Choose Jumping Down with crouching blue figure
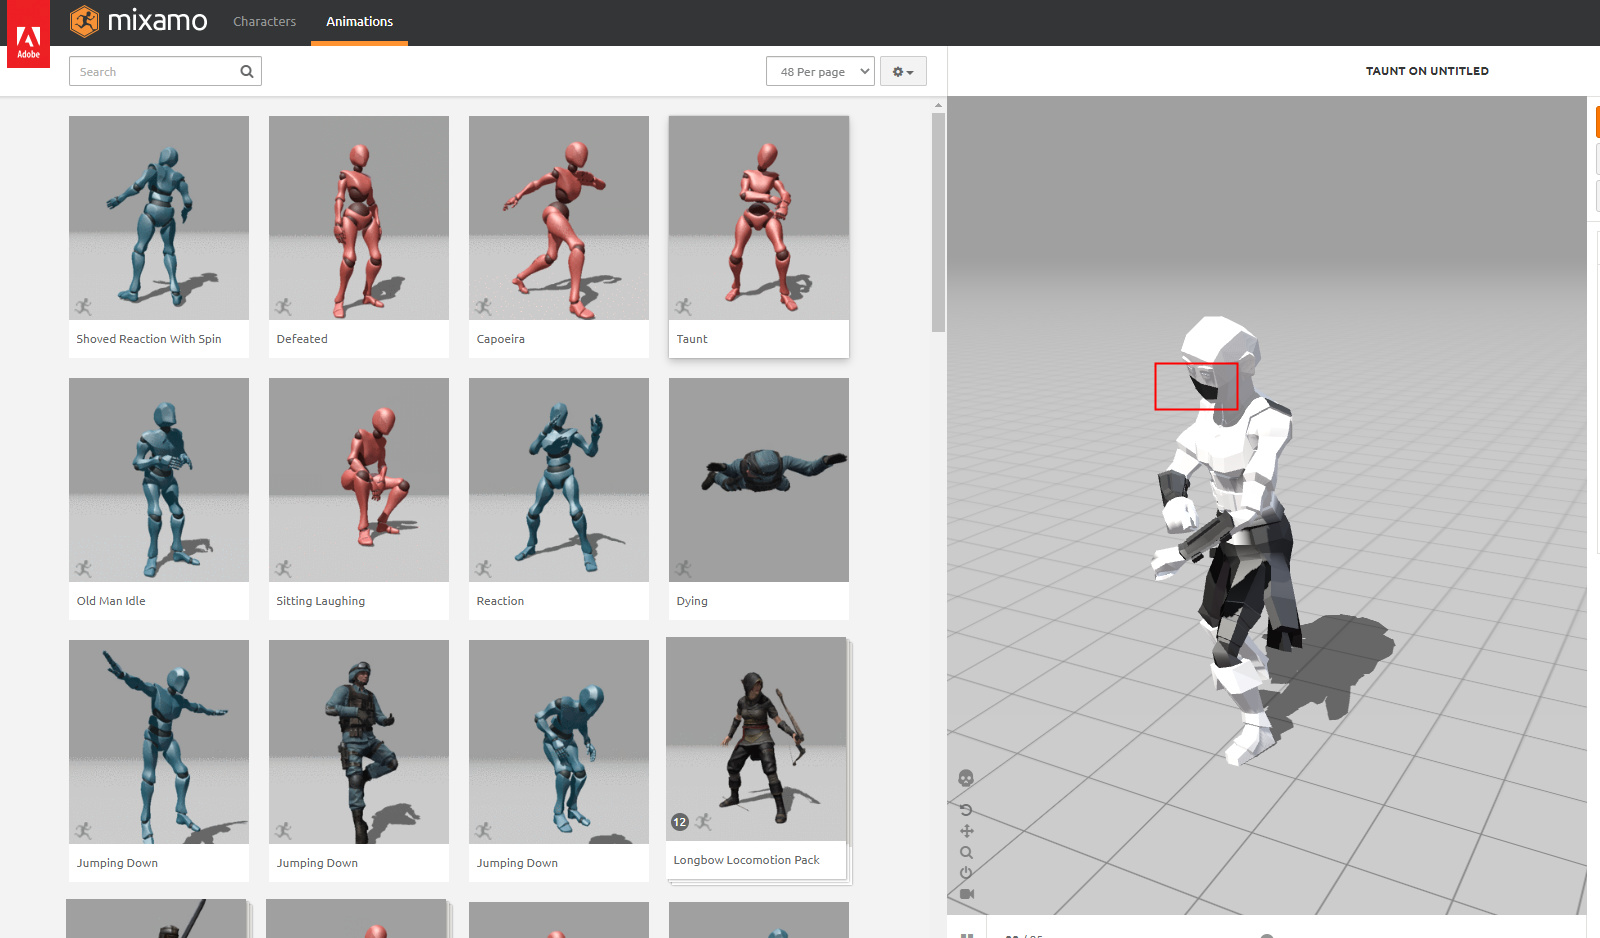The image size is (1600, 938). pyautogui.click(x=559, y=742)
